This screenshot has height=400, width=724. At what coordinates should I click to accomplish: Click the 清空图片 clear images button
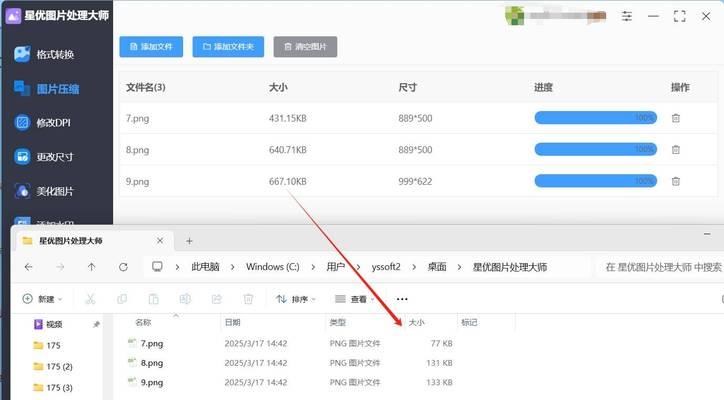305,47
